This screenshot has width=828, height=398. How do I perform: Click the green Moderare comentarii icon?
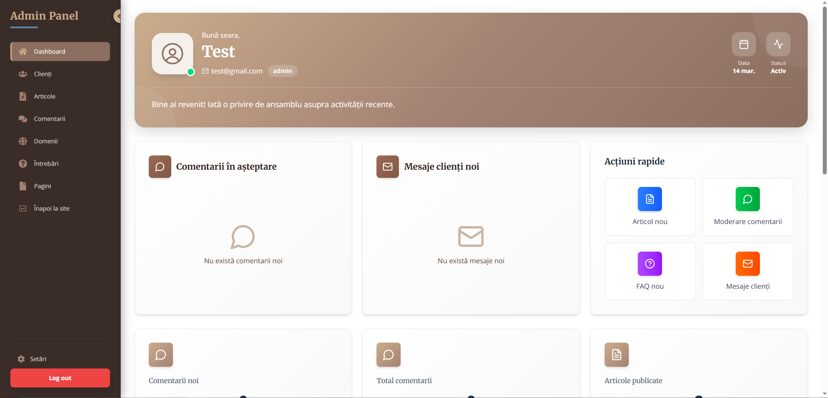tap(748, 200)
